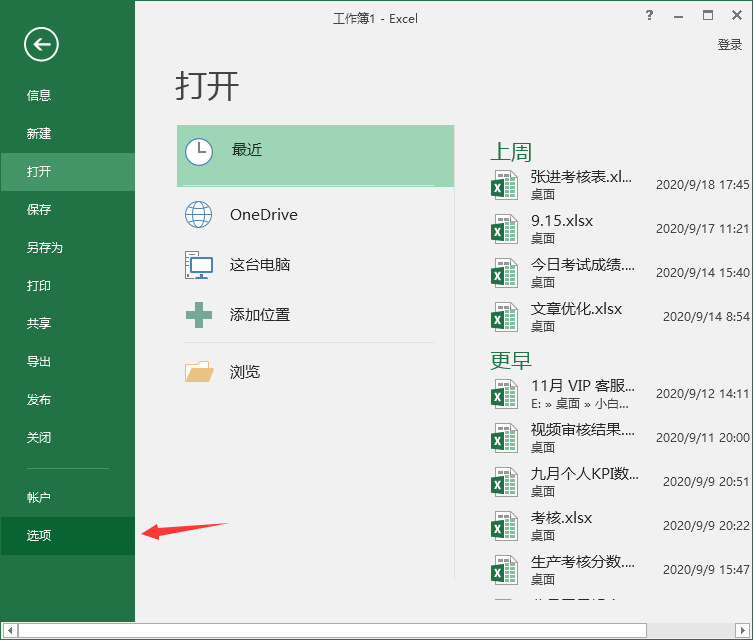Click the horizontal scrollbar left arrow

[x=9, y=631]
